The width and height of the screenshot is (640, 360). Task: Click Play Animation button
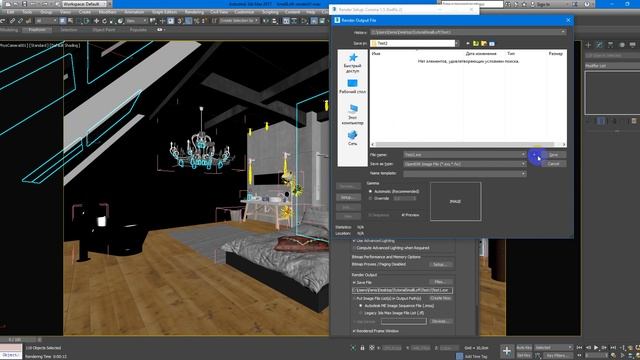(596, 348)
